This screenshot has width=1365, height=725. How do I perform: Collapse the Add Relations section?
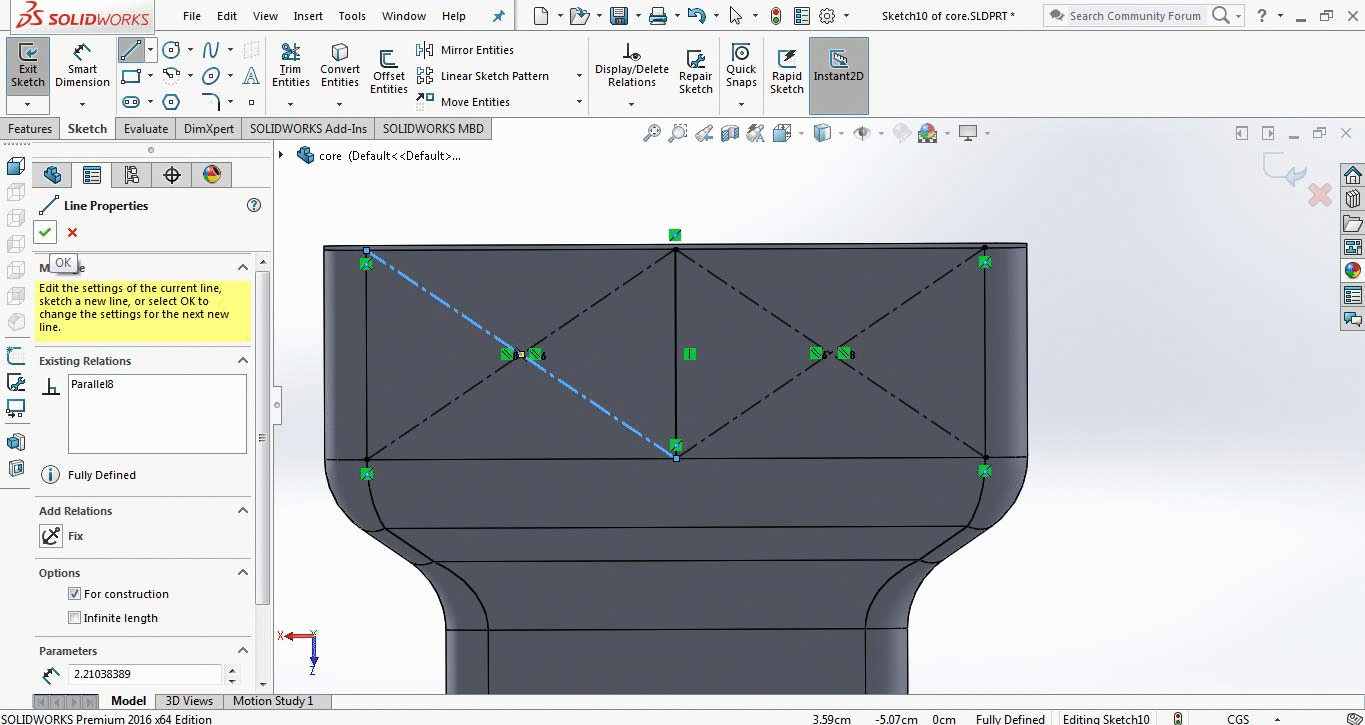point(242,511)
